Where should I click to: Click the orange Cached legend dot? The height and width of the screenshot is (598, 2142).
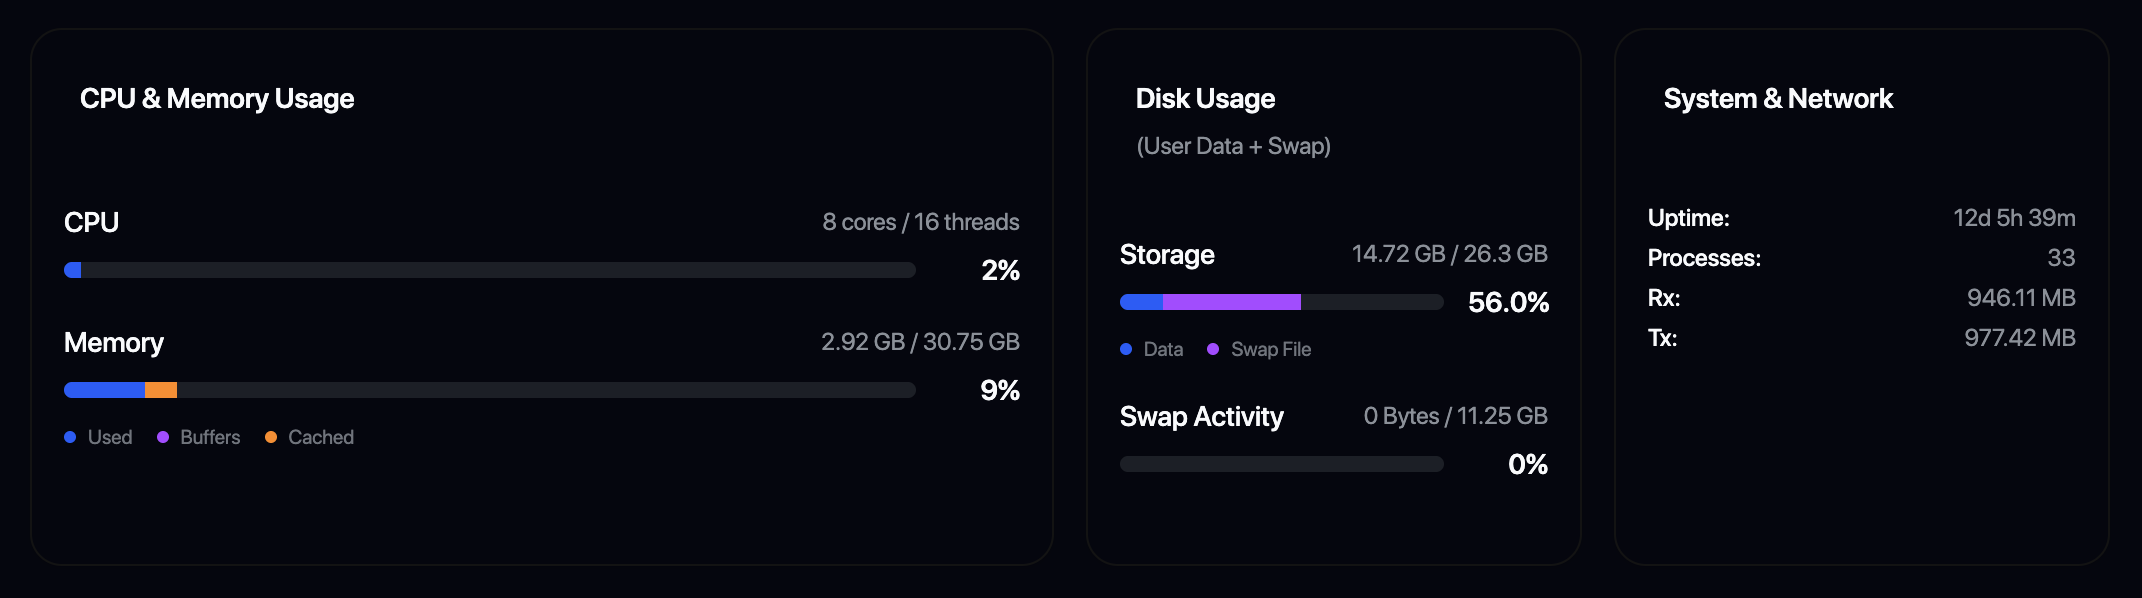[x=271, y=437]
